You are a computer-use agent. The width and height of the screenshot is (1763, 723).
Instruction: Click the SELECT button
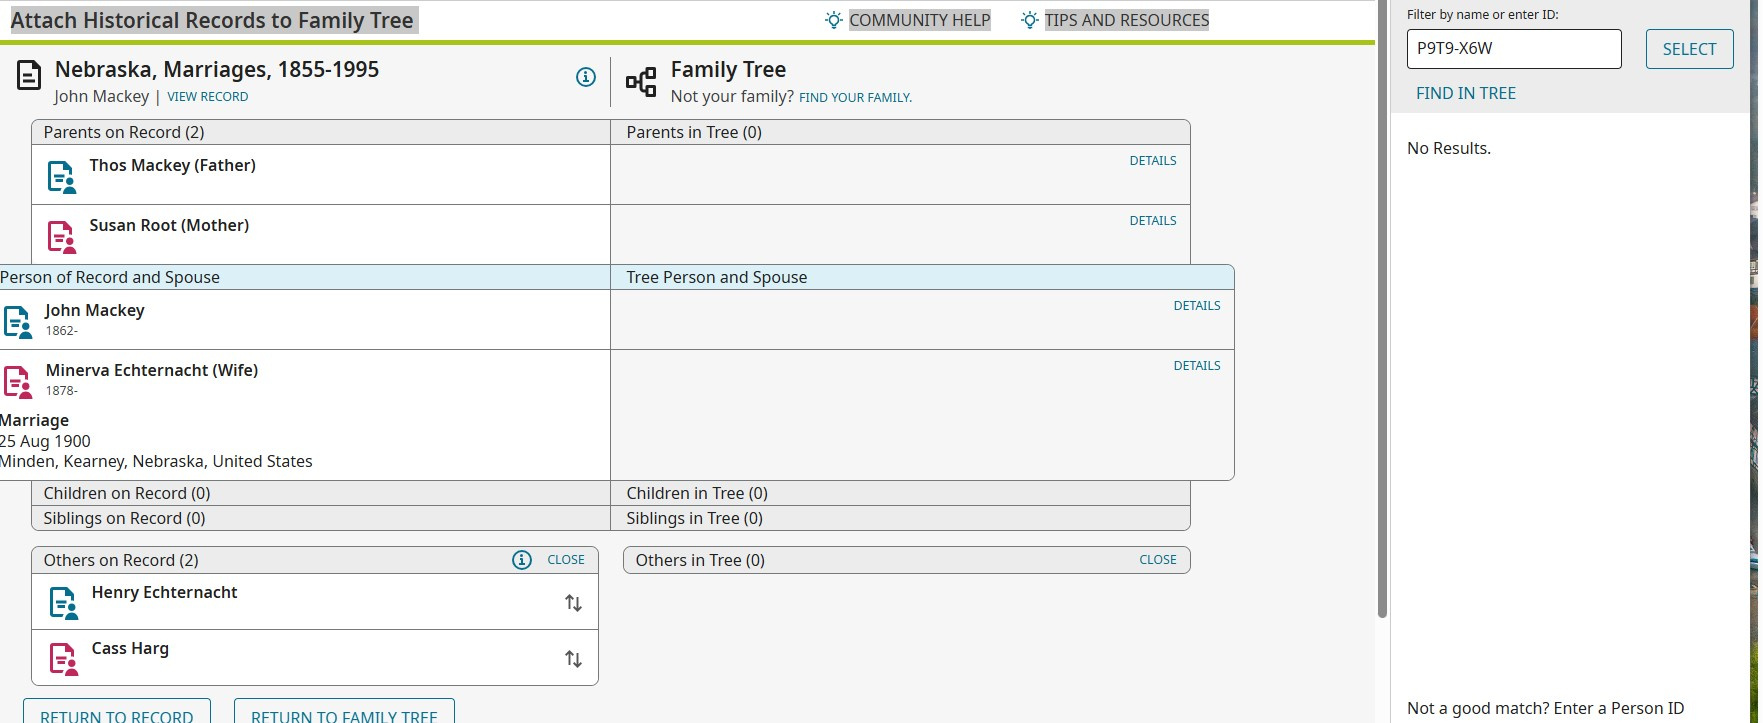1690,49
